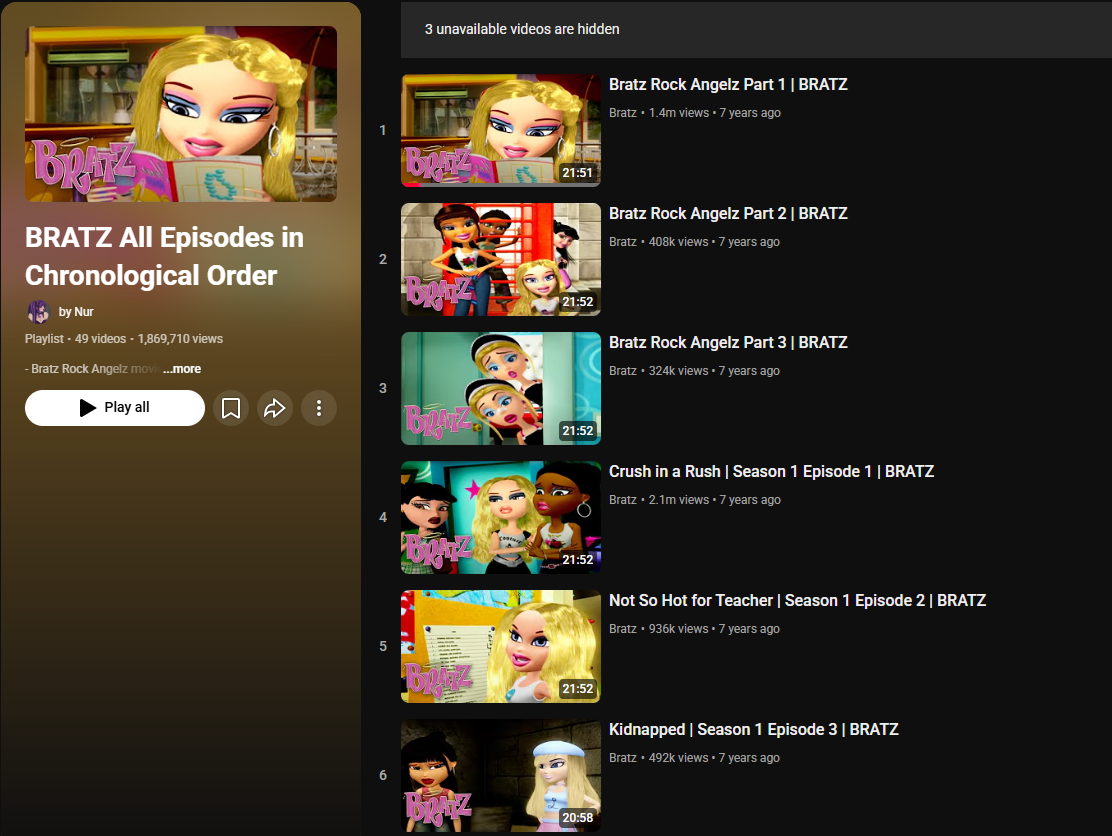Open the by Nur channel link
The height and width of the screenshot is (836, 1112).
(x=76, y=312)
